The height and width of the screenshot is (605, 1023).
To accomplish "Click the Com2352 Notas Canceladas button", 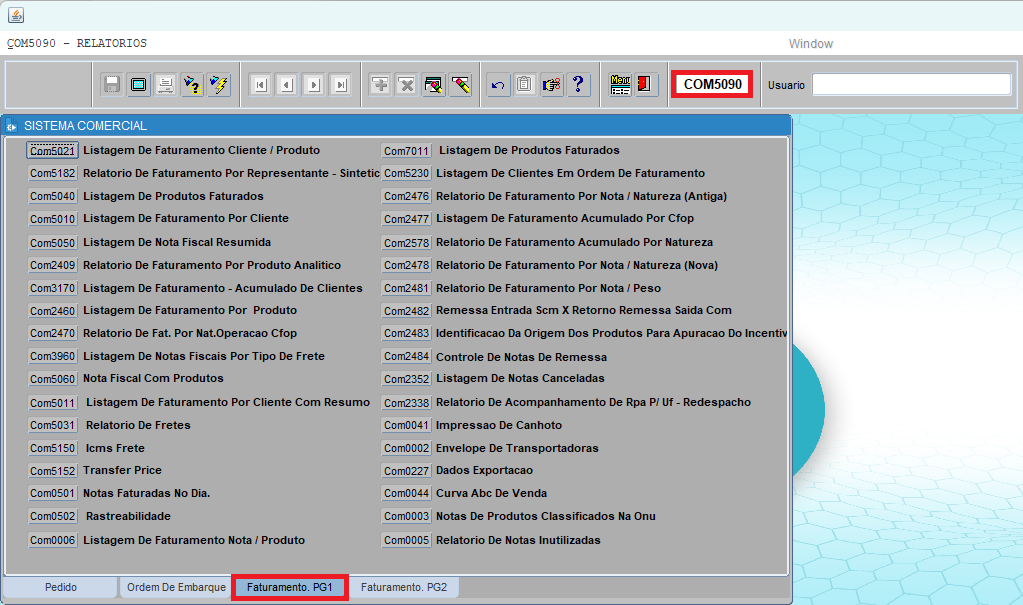I will (x=406, y=380).
